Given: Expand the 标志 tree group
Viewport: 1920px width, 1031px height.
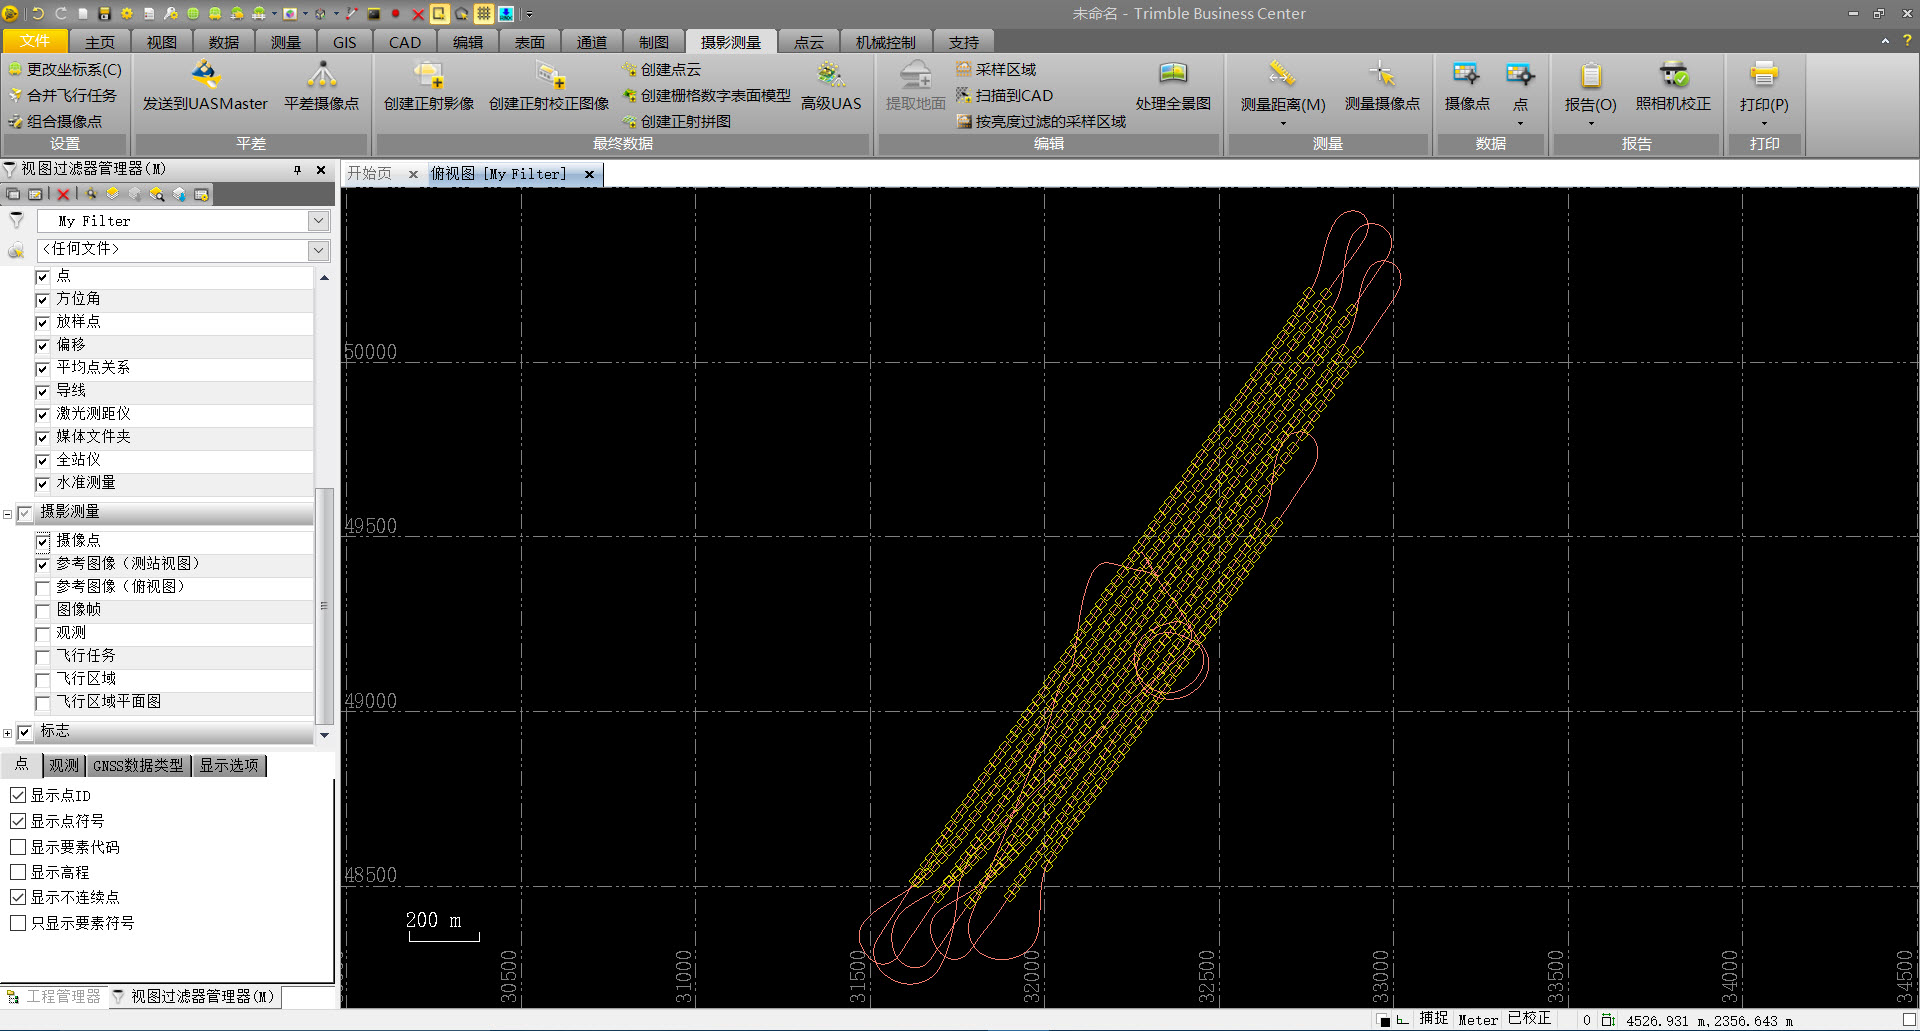Looking at the screenshot, I should tap(7, 733).
